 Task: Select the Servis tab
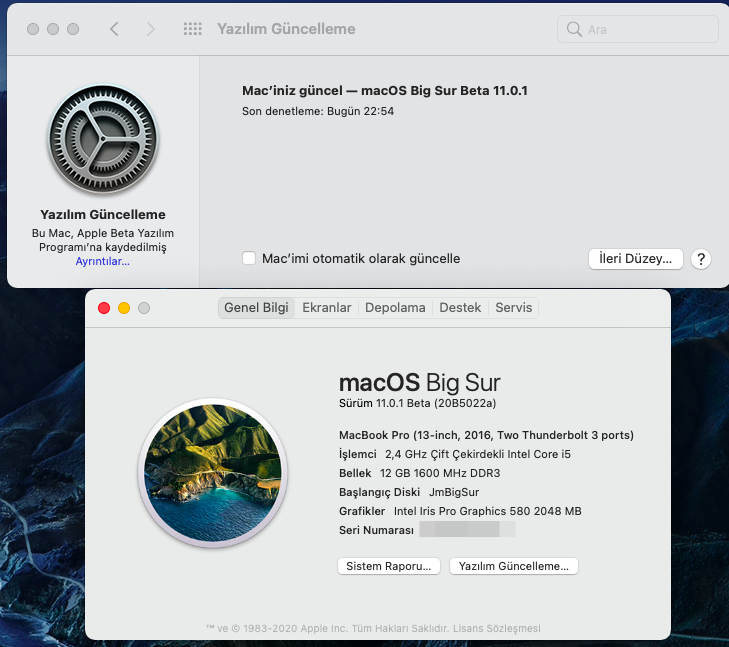(x=514, y=308)
